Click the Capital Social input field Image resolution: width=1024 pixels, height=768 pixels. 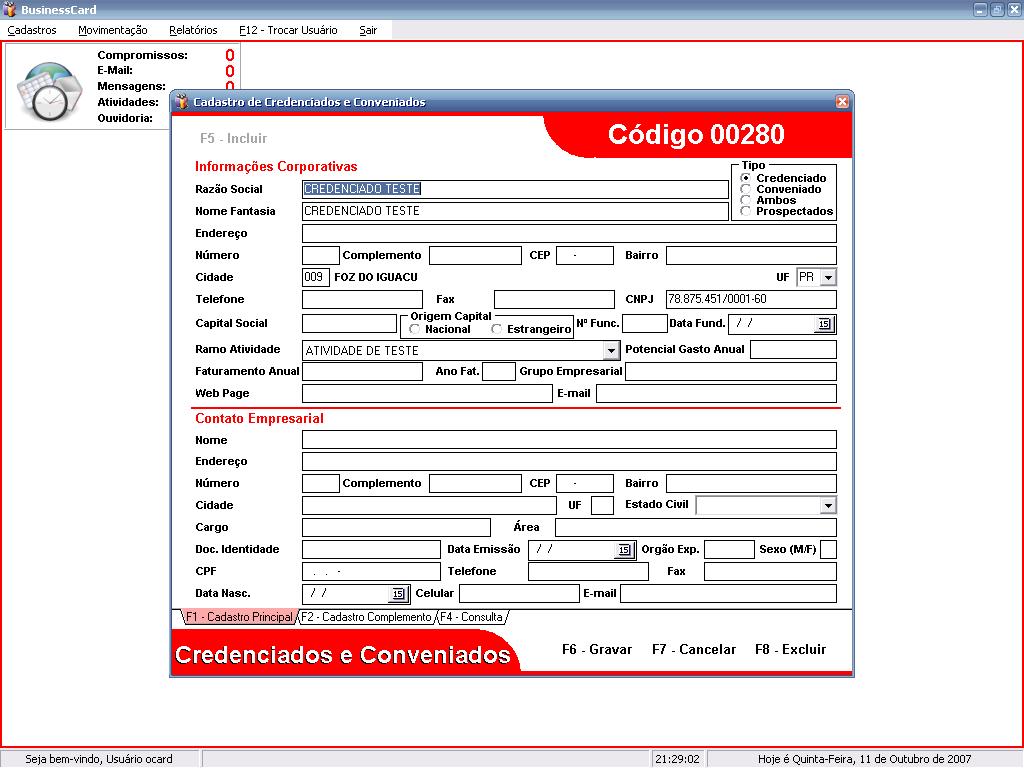click(x=349, y=324)
